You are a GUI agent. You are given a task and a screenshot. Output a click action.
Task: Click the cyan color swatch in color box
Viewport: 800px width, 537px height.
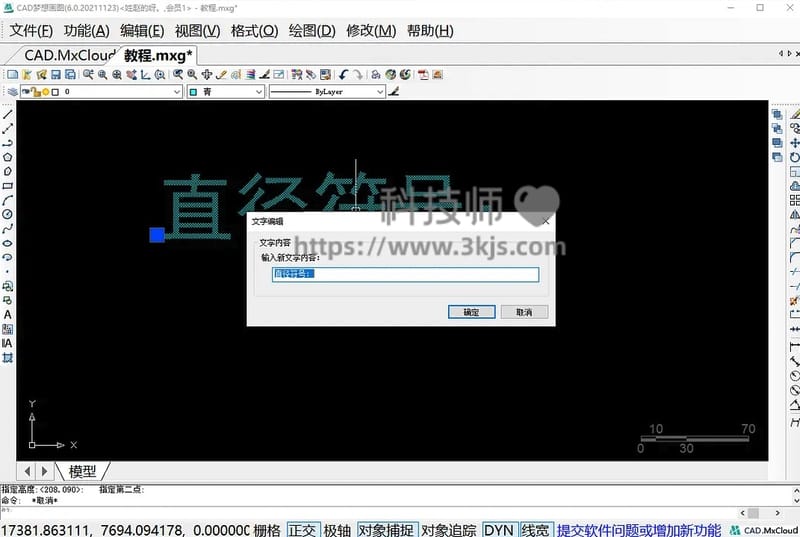[x=193, y=92]
